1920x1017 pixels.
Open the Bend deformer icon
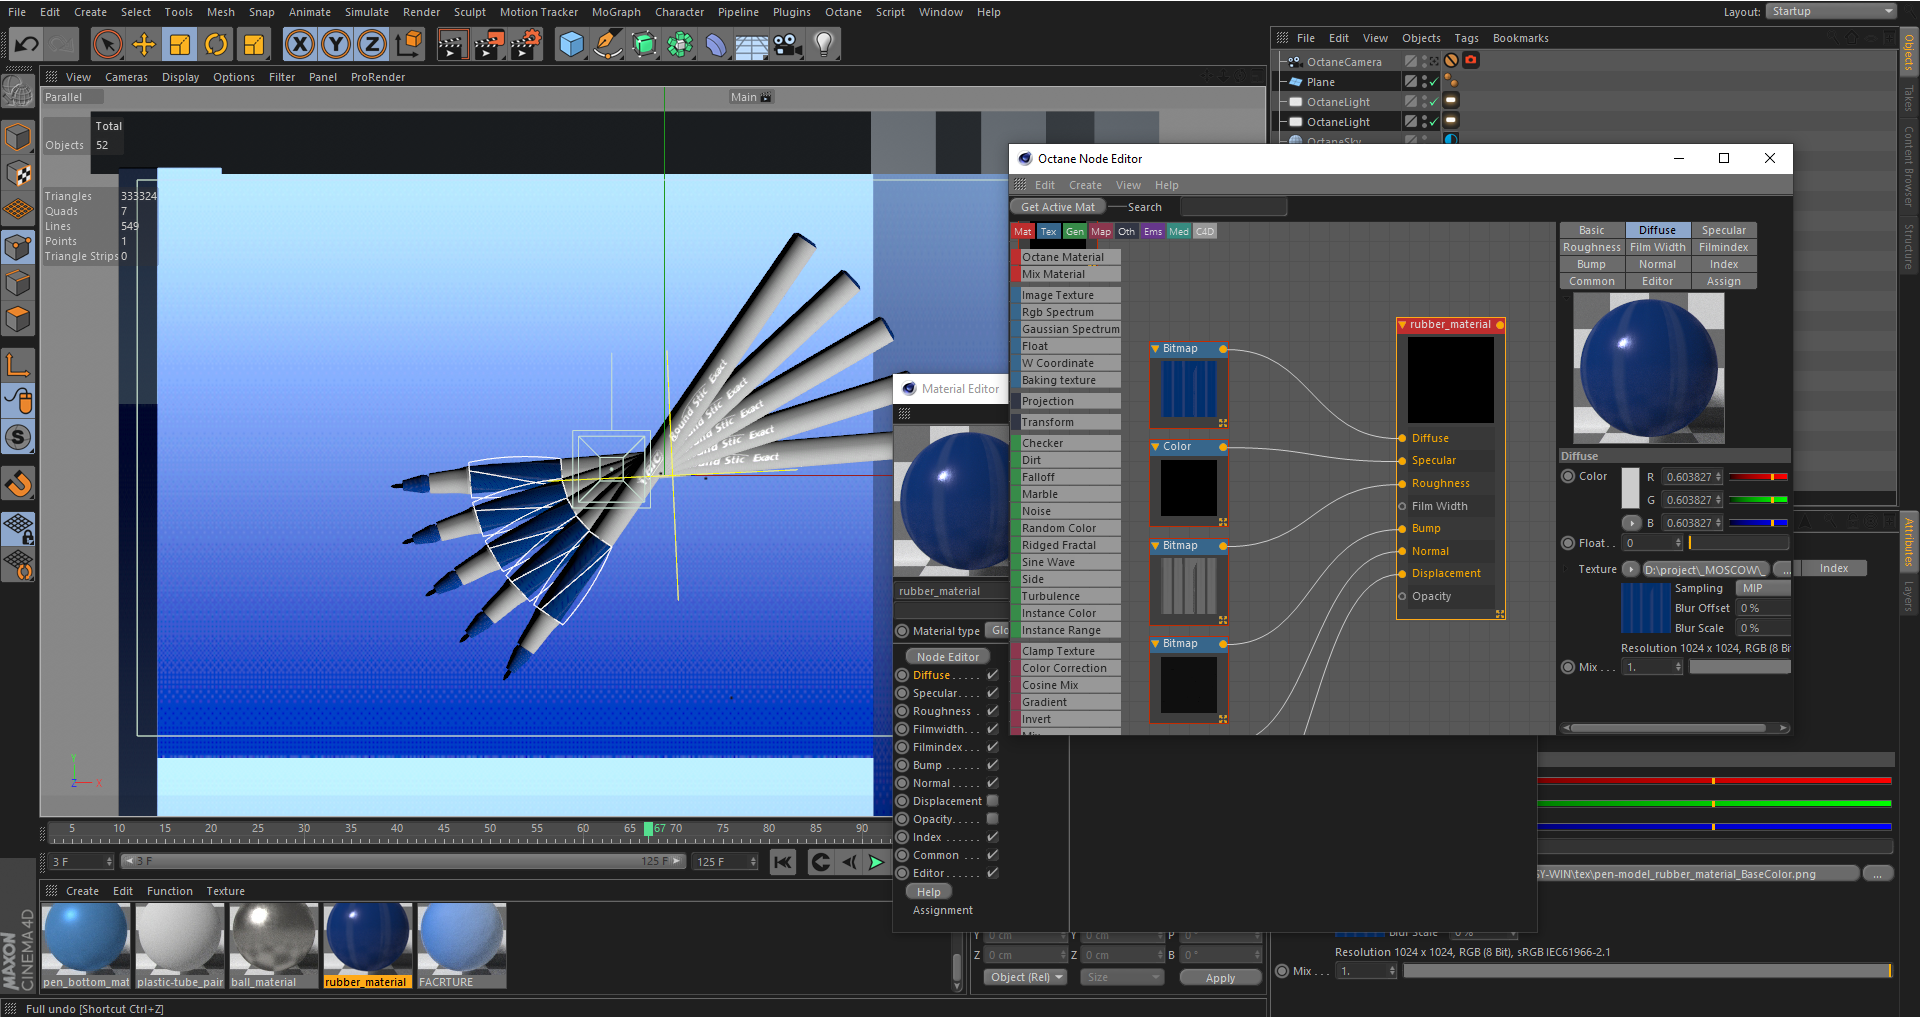point(716,44)
